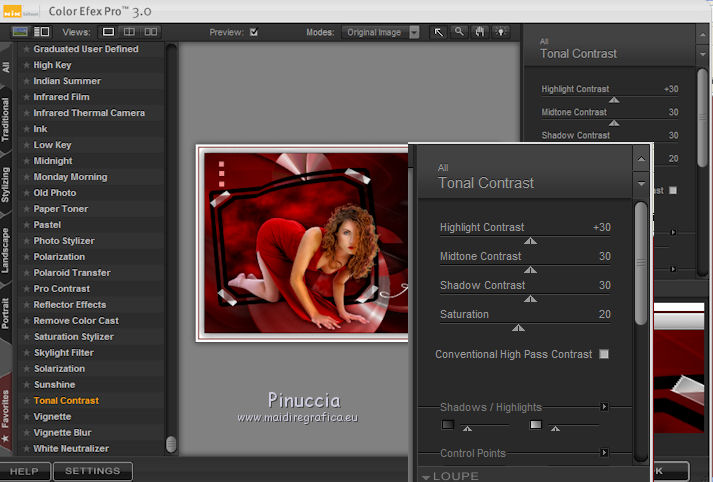This screenshot has height=482, width=713.
Task: Switch to side-by-side preview view
Action: click(x=149, y=32)
